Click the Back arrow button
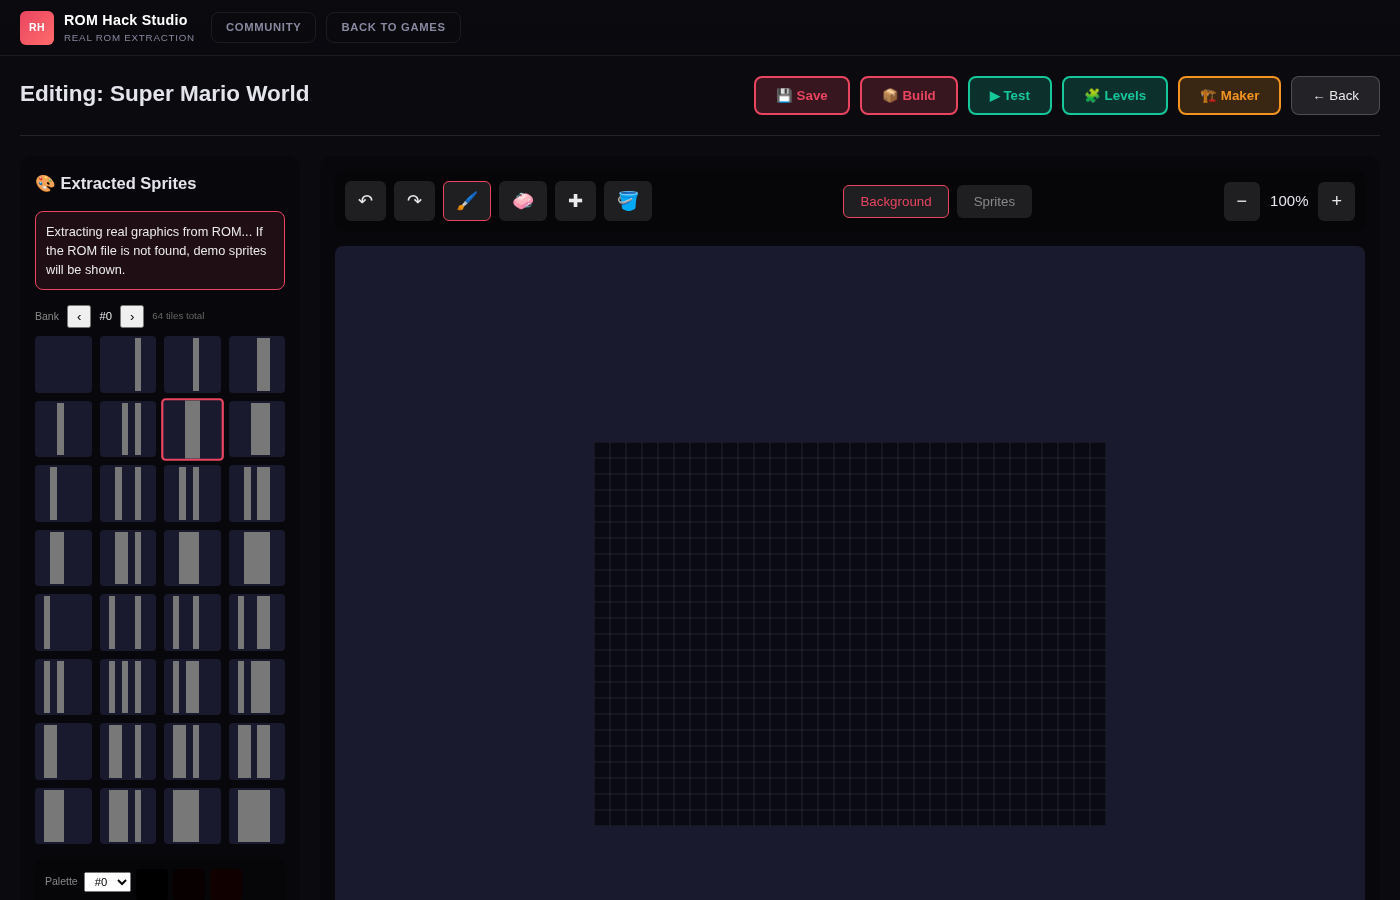 [1335, 95]
